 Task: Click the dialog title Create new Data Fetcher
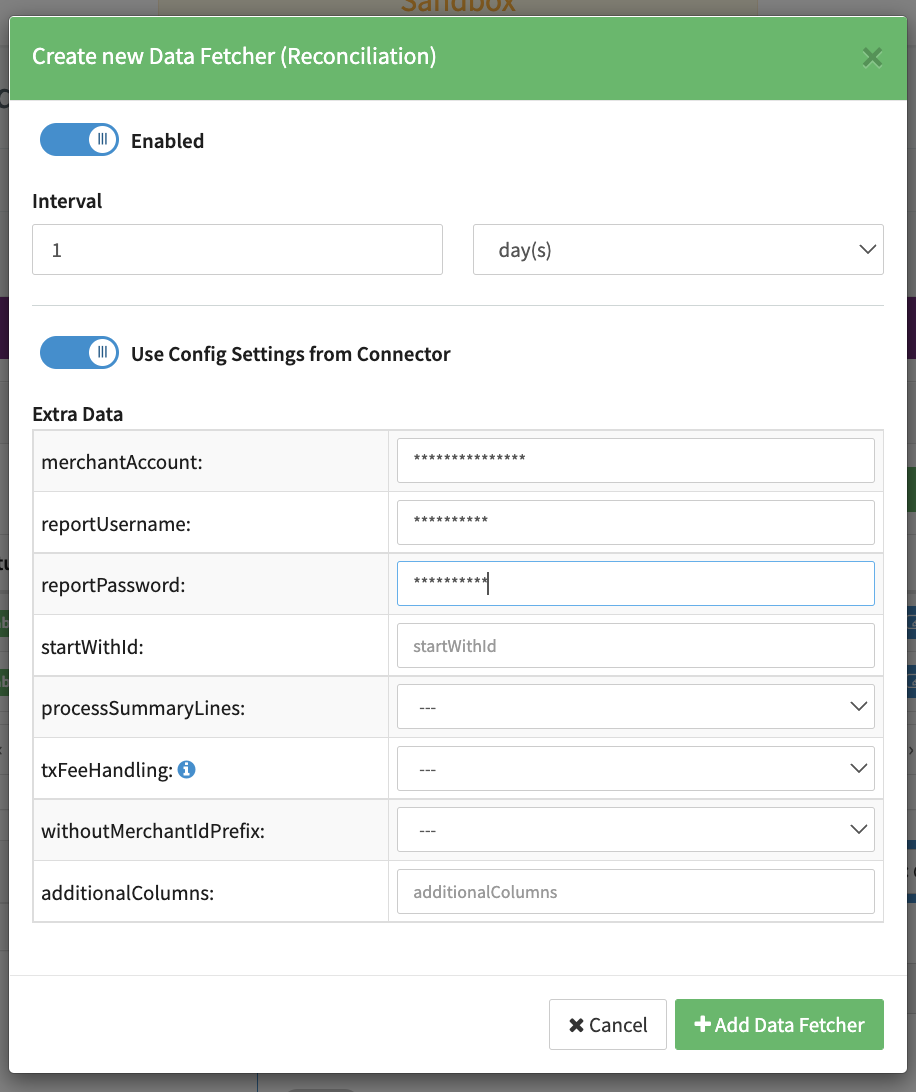[x=234, y=56]
